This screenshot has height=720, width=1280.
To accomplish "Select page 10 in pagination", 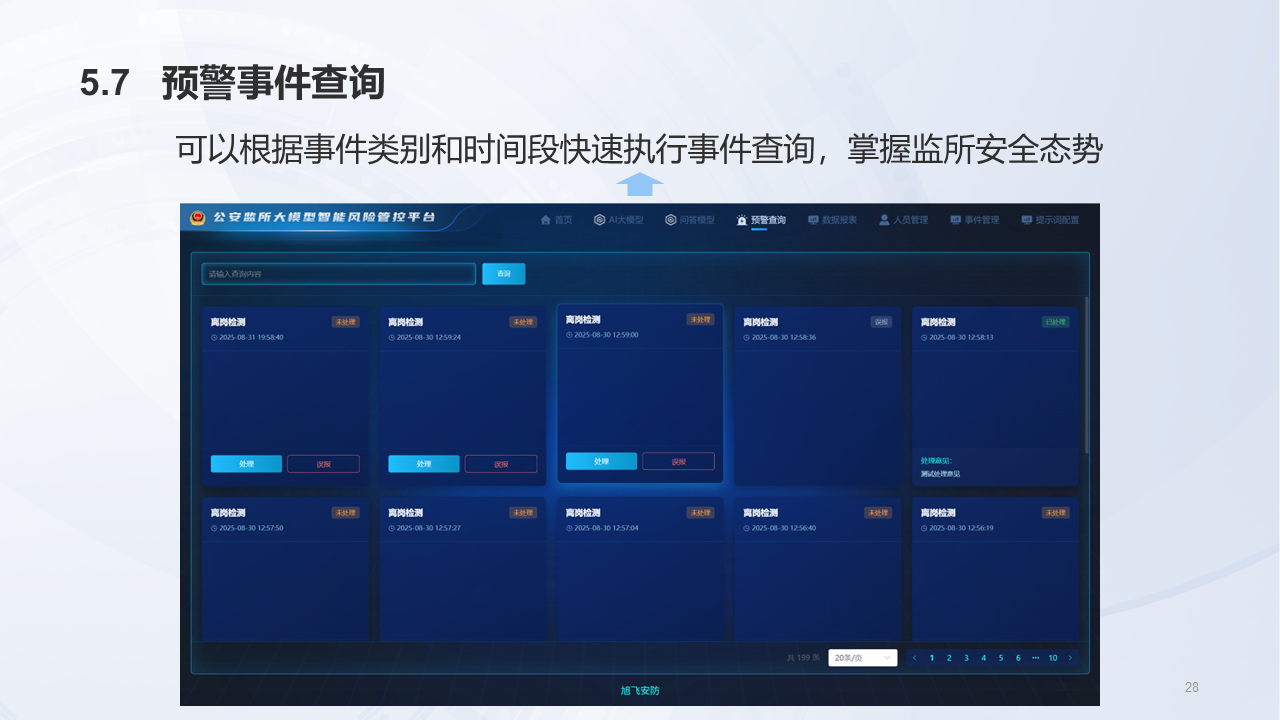I will click(1053, 658).
